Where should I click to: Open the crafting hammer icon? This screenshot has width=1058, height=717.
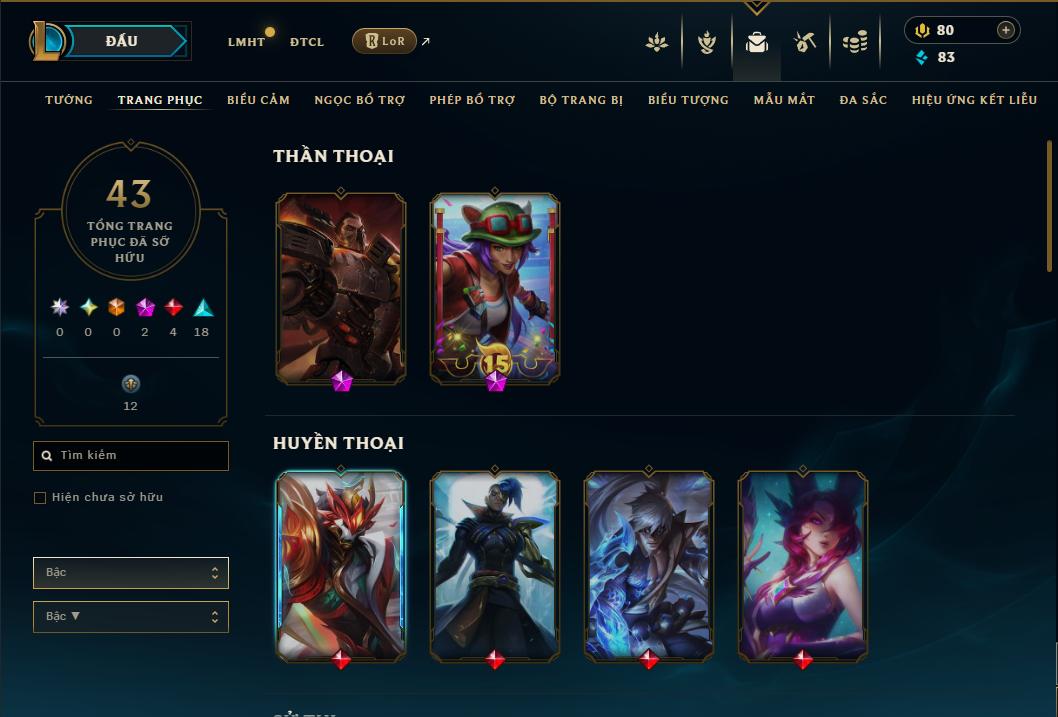[804, 42]
